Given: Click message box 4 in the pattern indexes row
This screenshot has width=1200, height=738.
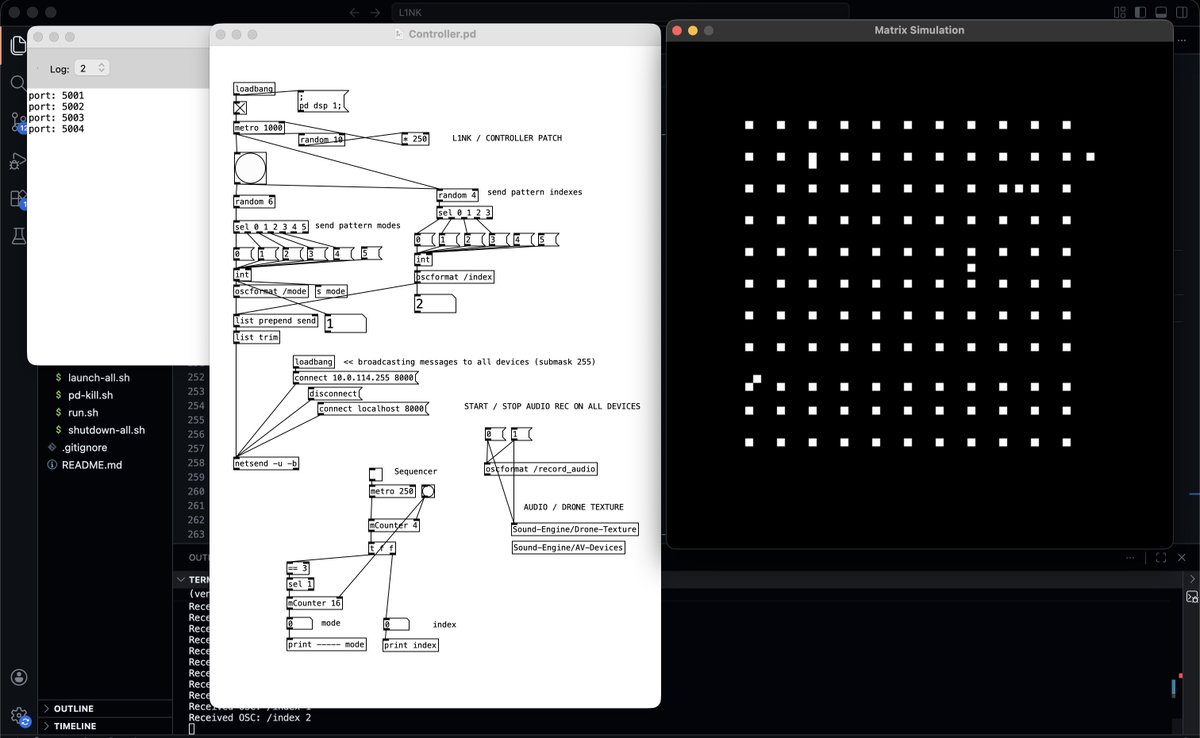Looking at the screenshot, I should 522,239.
